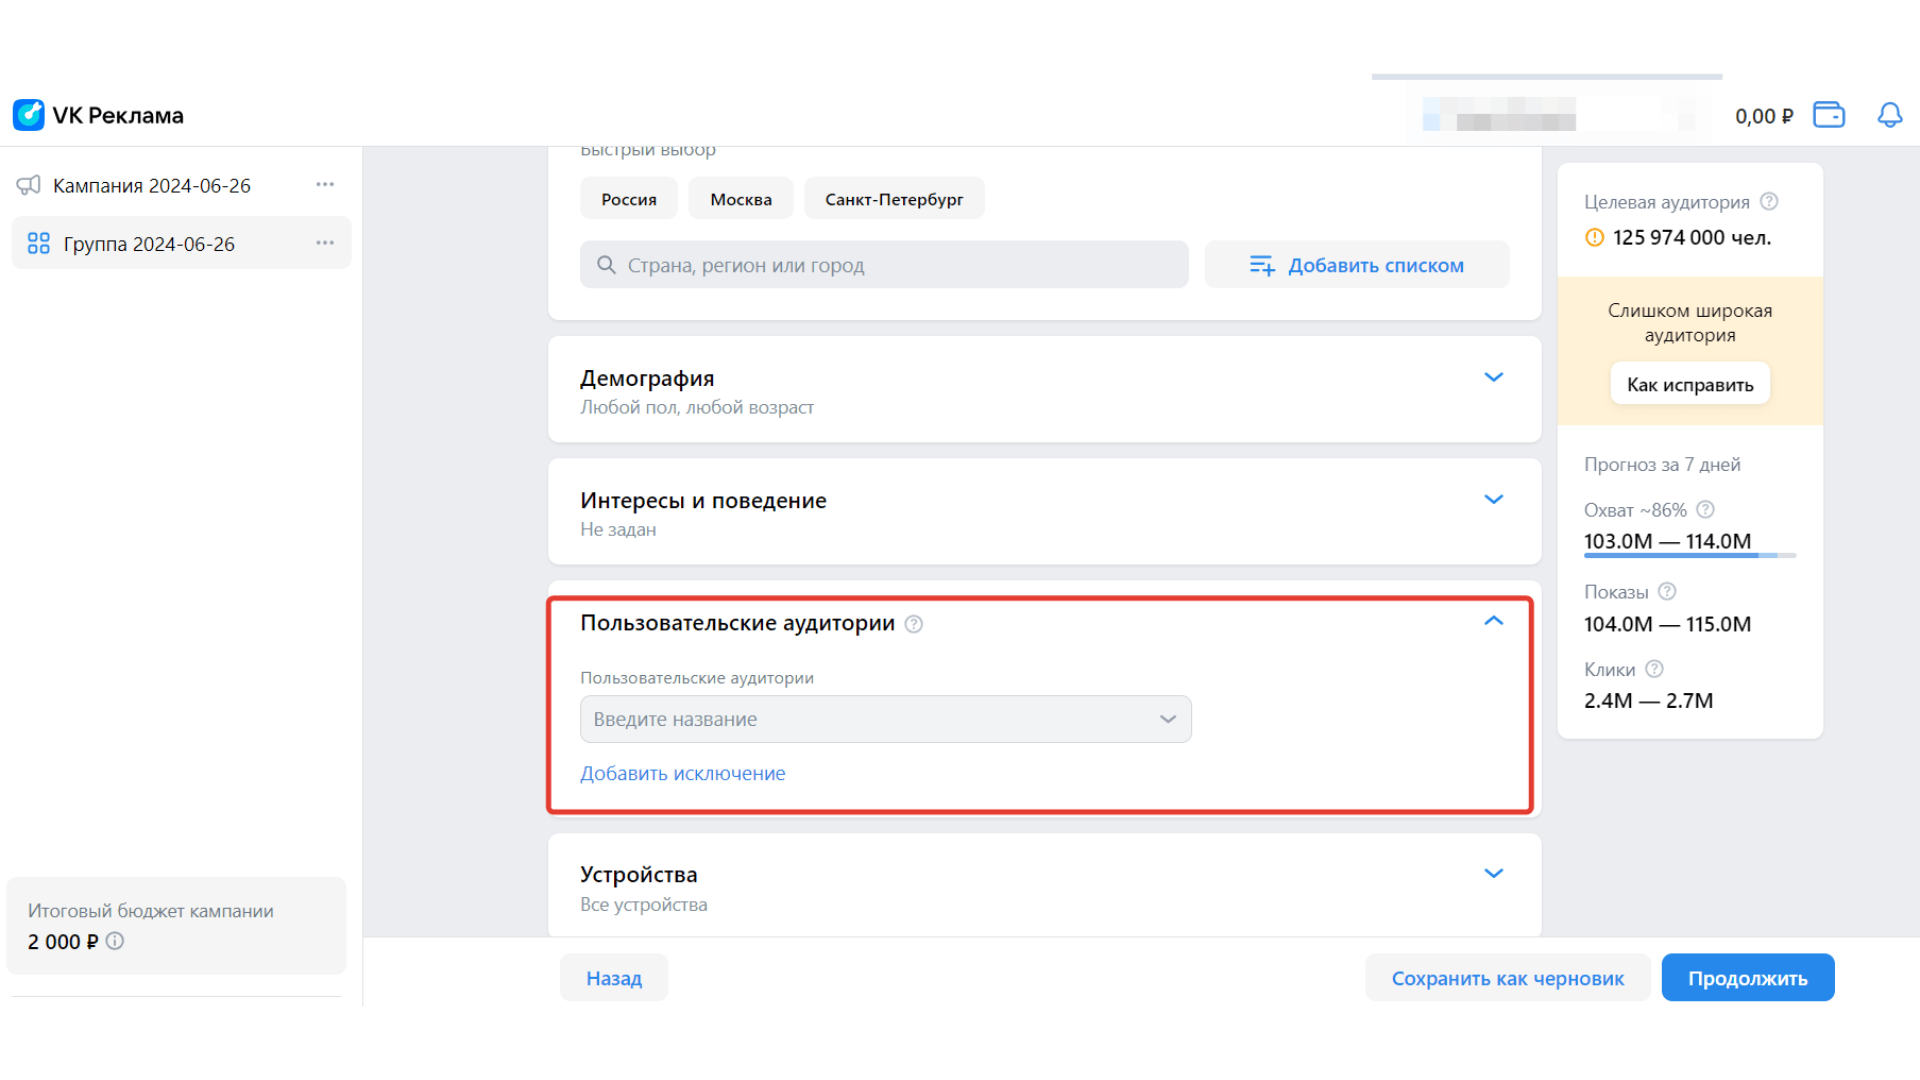This screenshot has height=1080, width=1920.
Task: Expand the Устройства section
Action: [x=1493, y=874]
